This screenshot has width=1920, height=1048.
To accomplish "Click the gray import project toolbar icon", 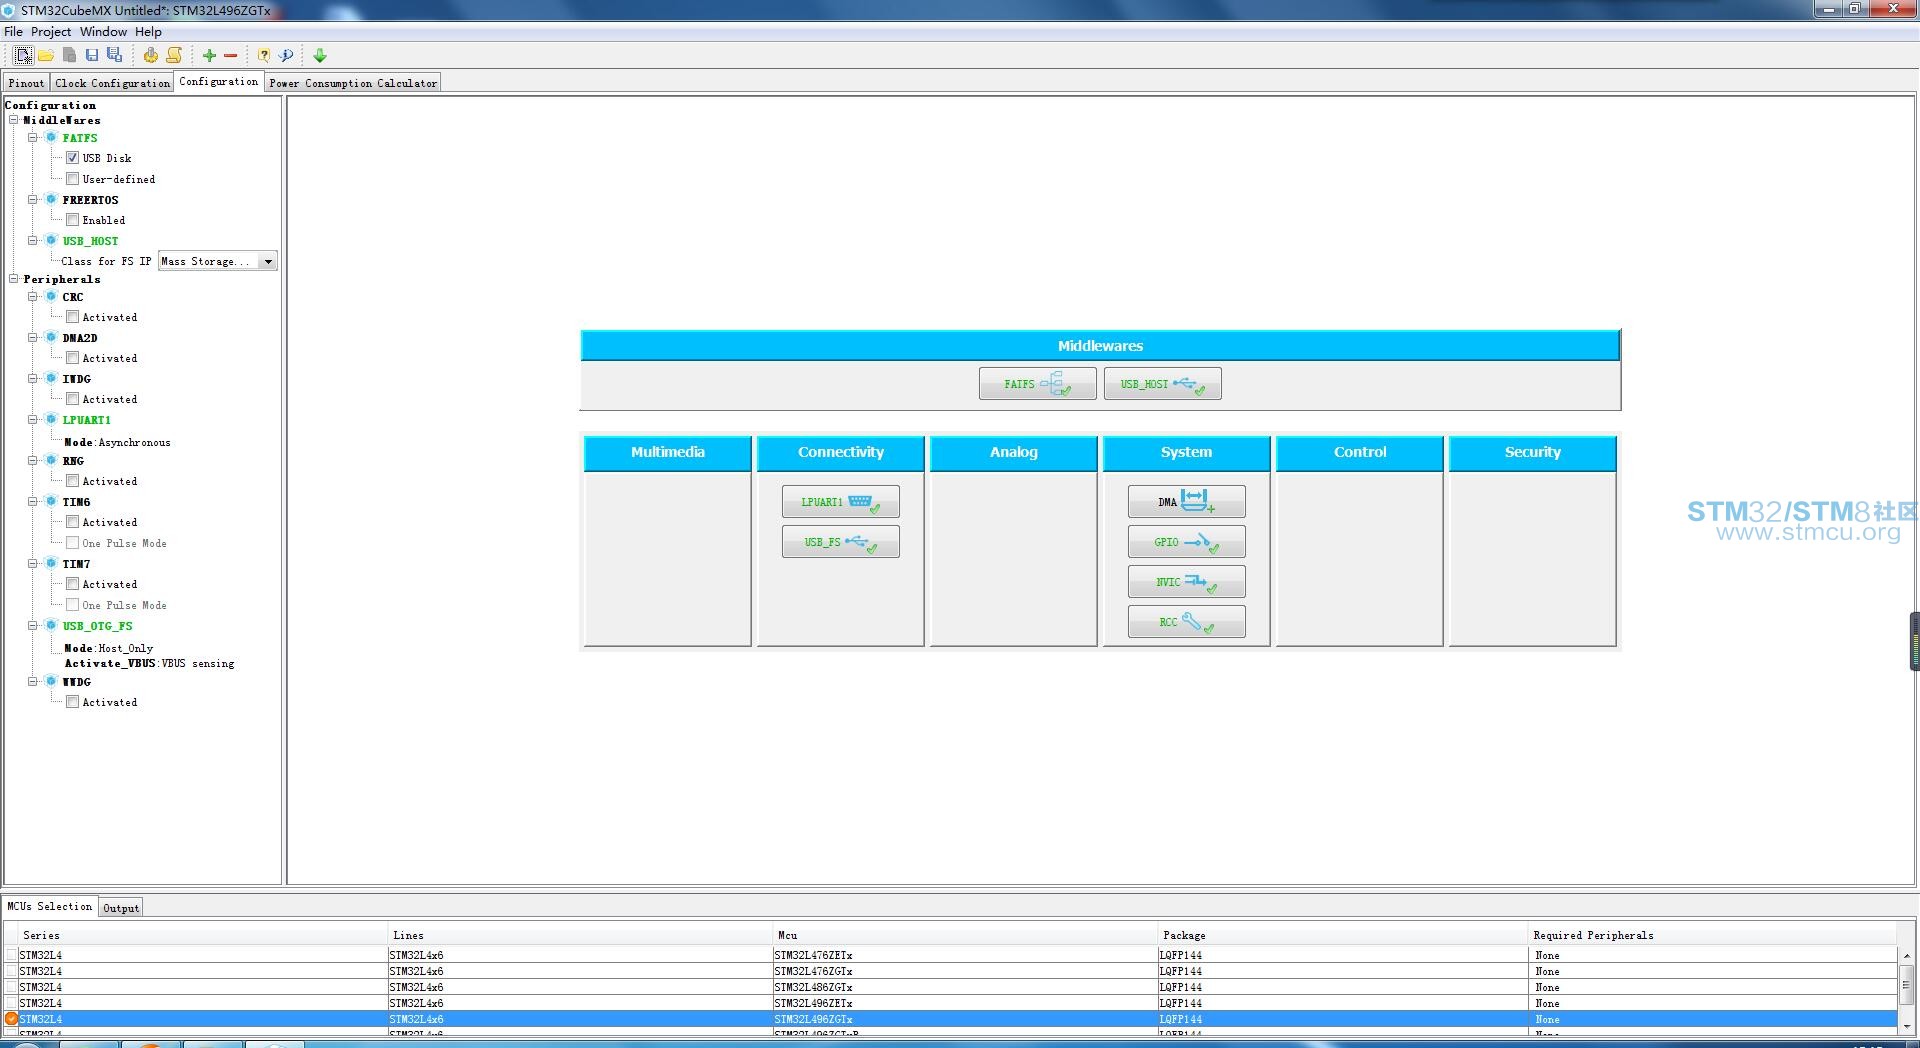I will (69, 55).
